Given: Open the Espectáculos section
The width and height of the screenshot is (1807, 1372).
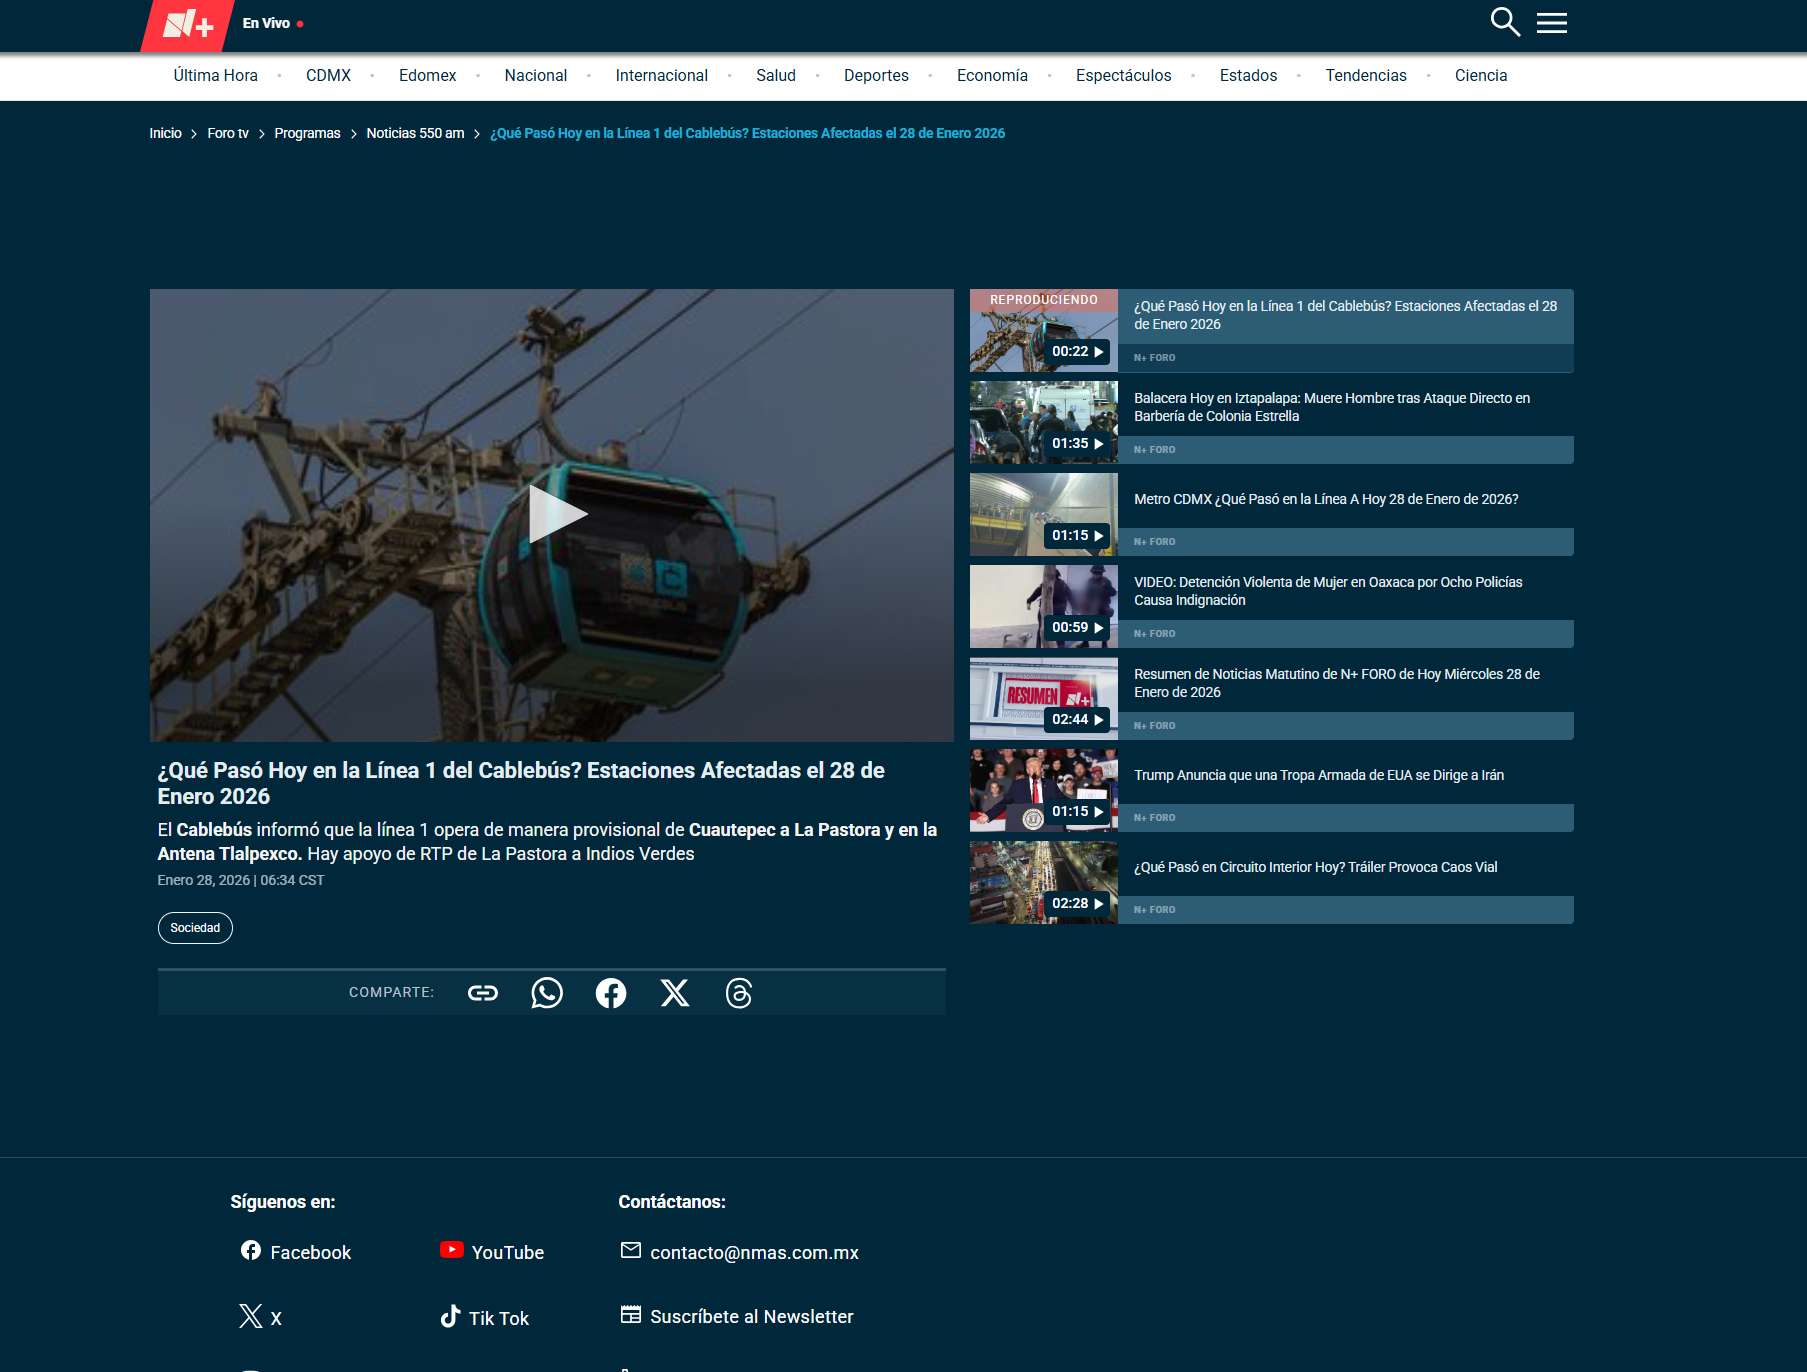Looking at the screenshot, I should click(x=1124, y=76).
